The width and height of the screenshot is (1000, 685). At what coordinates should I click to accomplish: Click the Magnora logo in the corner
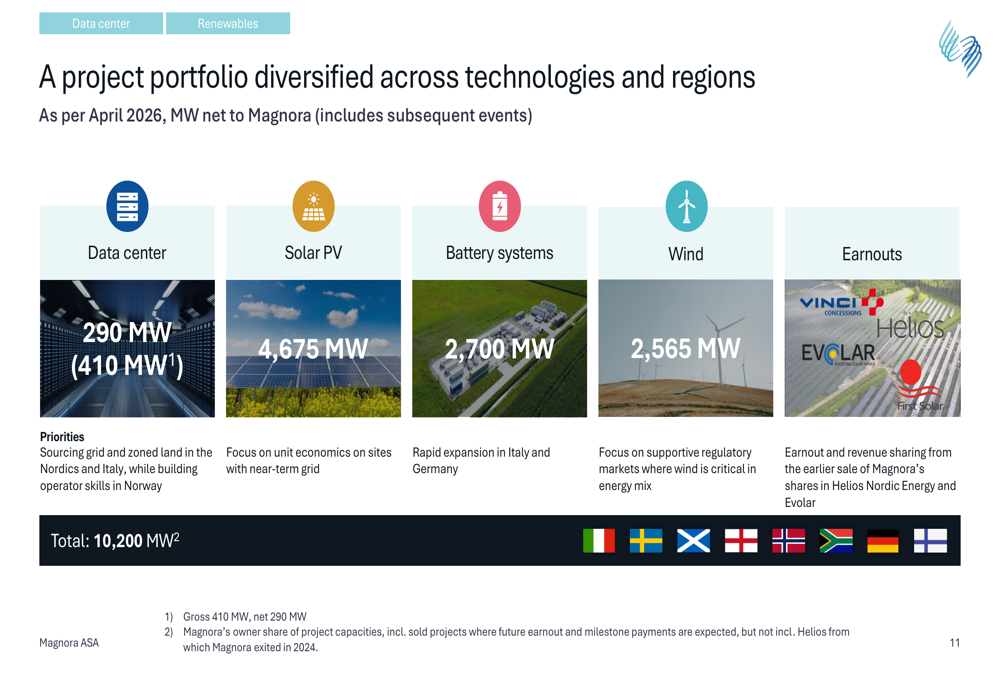coord(960,48)
